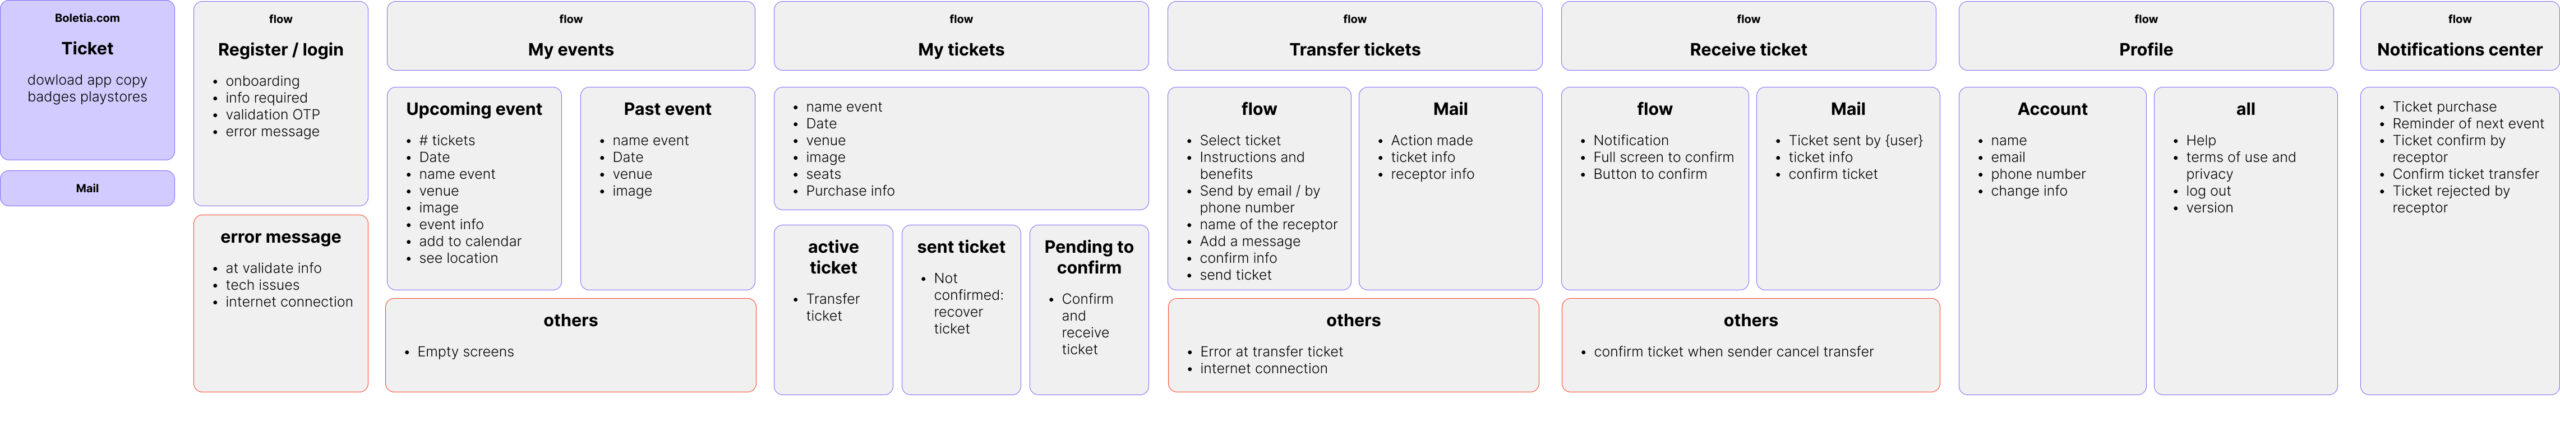
Task: Click the Register / login flow card
Action: (x=280, y=103)
